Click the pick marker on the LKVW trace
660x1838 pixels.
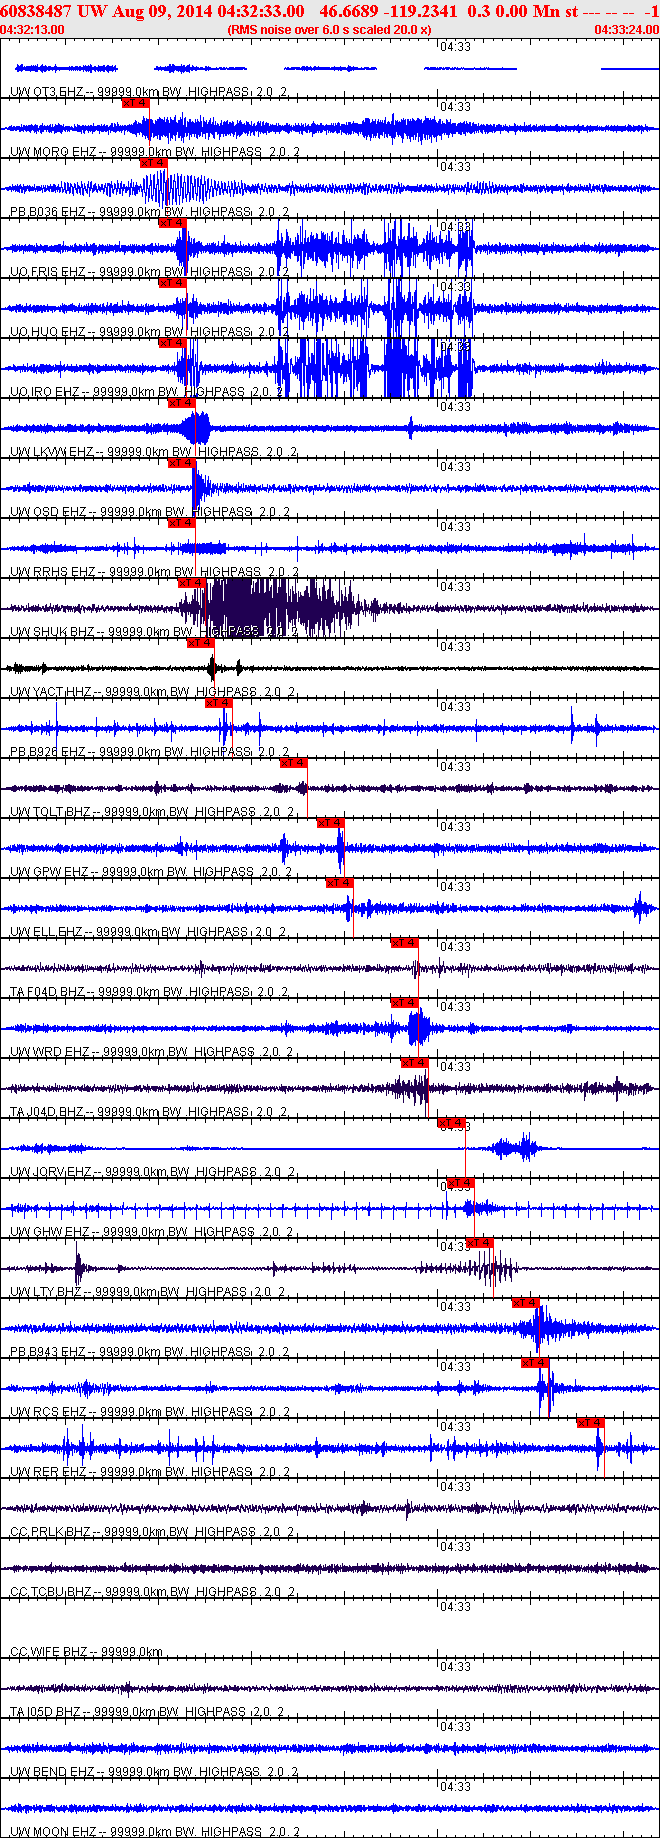(x=181, y=402)
